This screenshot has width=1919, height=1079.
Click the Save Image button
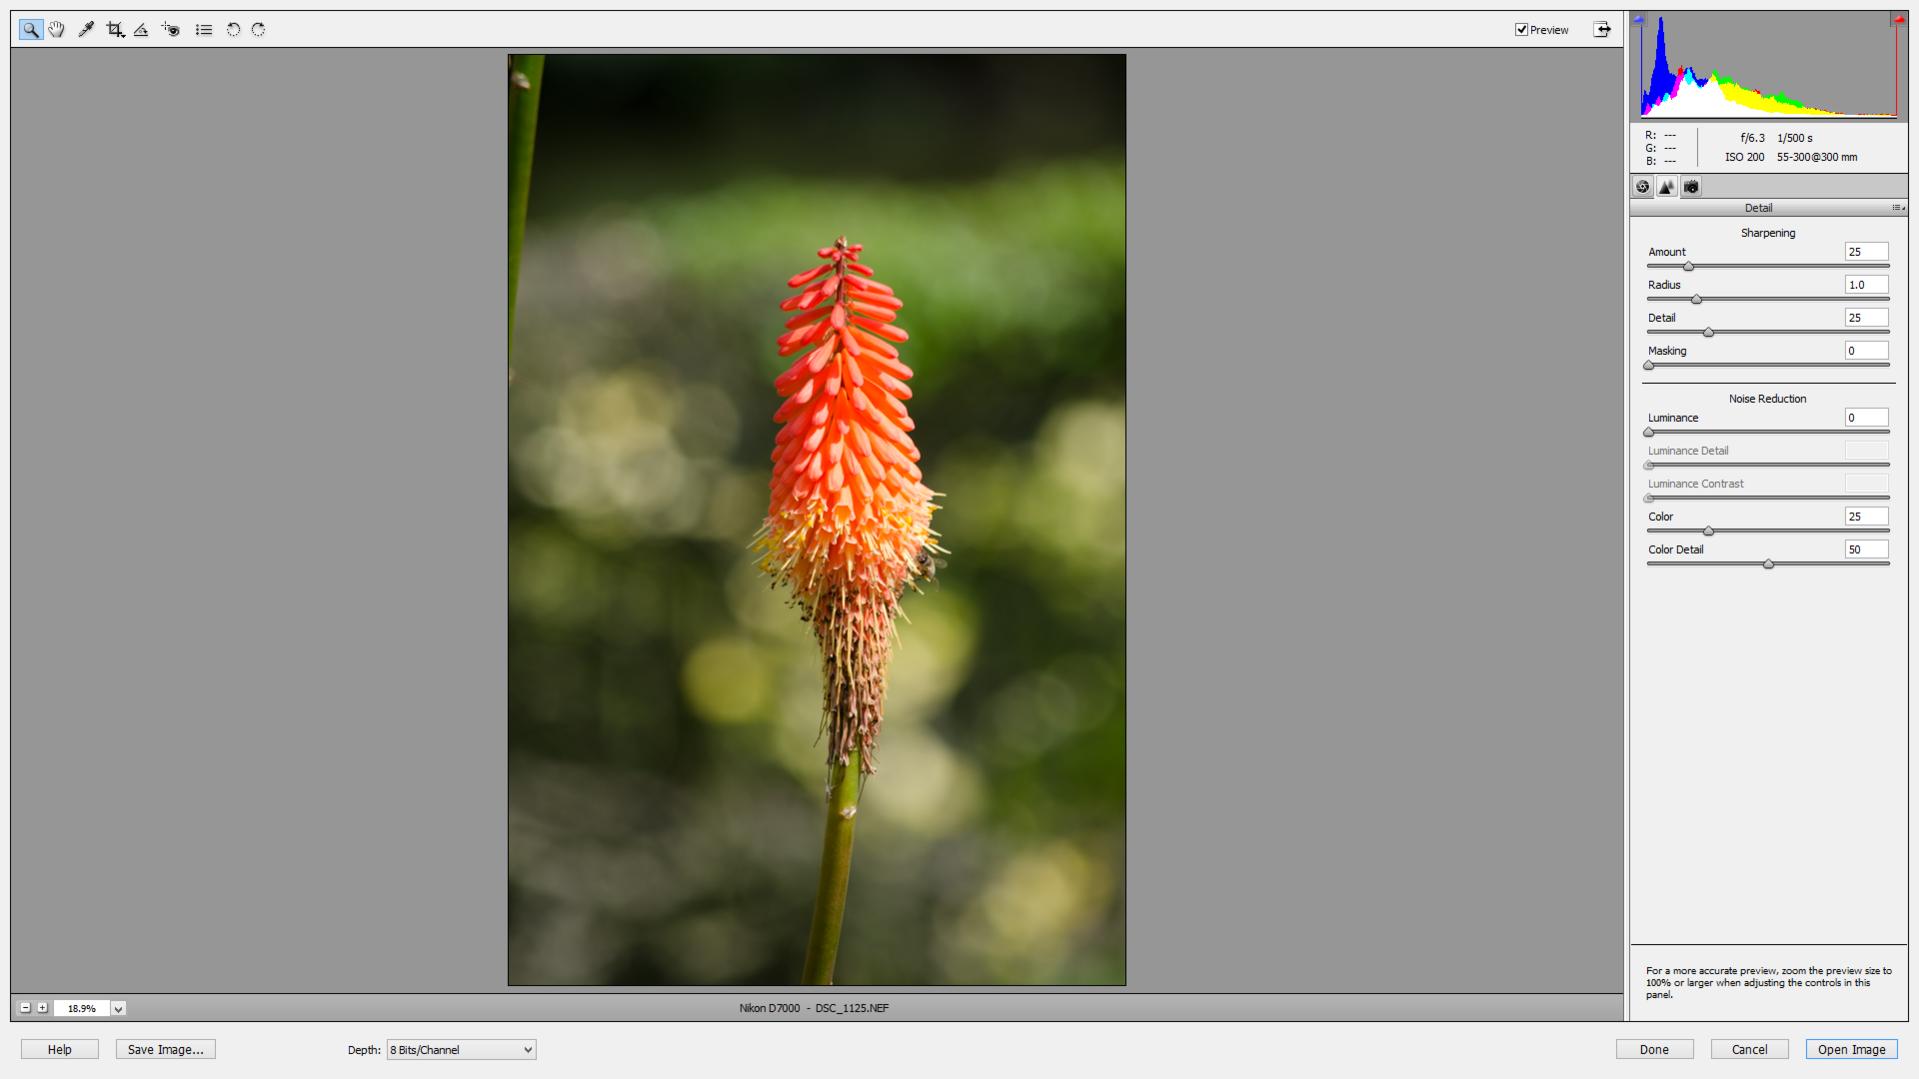[x=165, y=1050]
